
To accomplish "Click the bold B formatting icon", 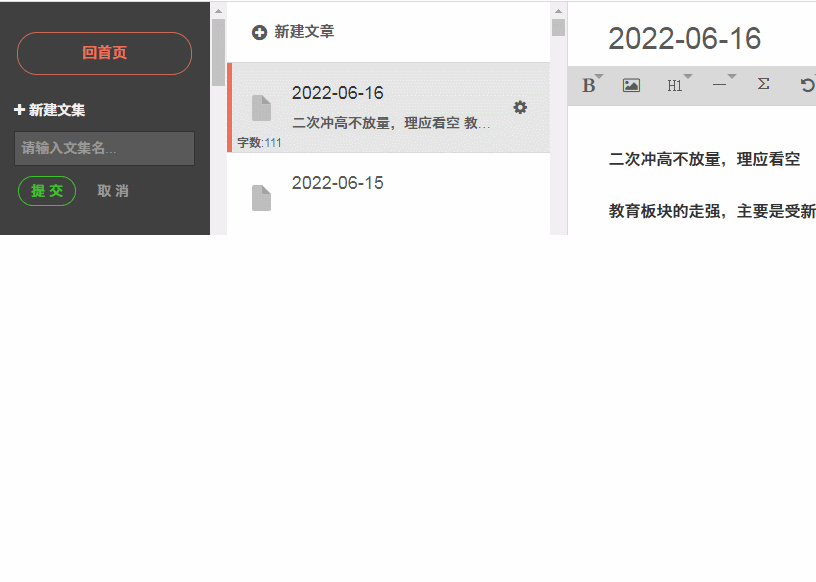I will [x=589, y=85].
